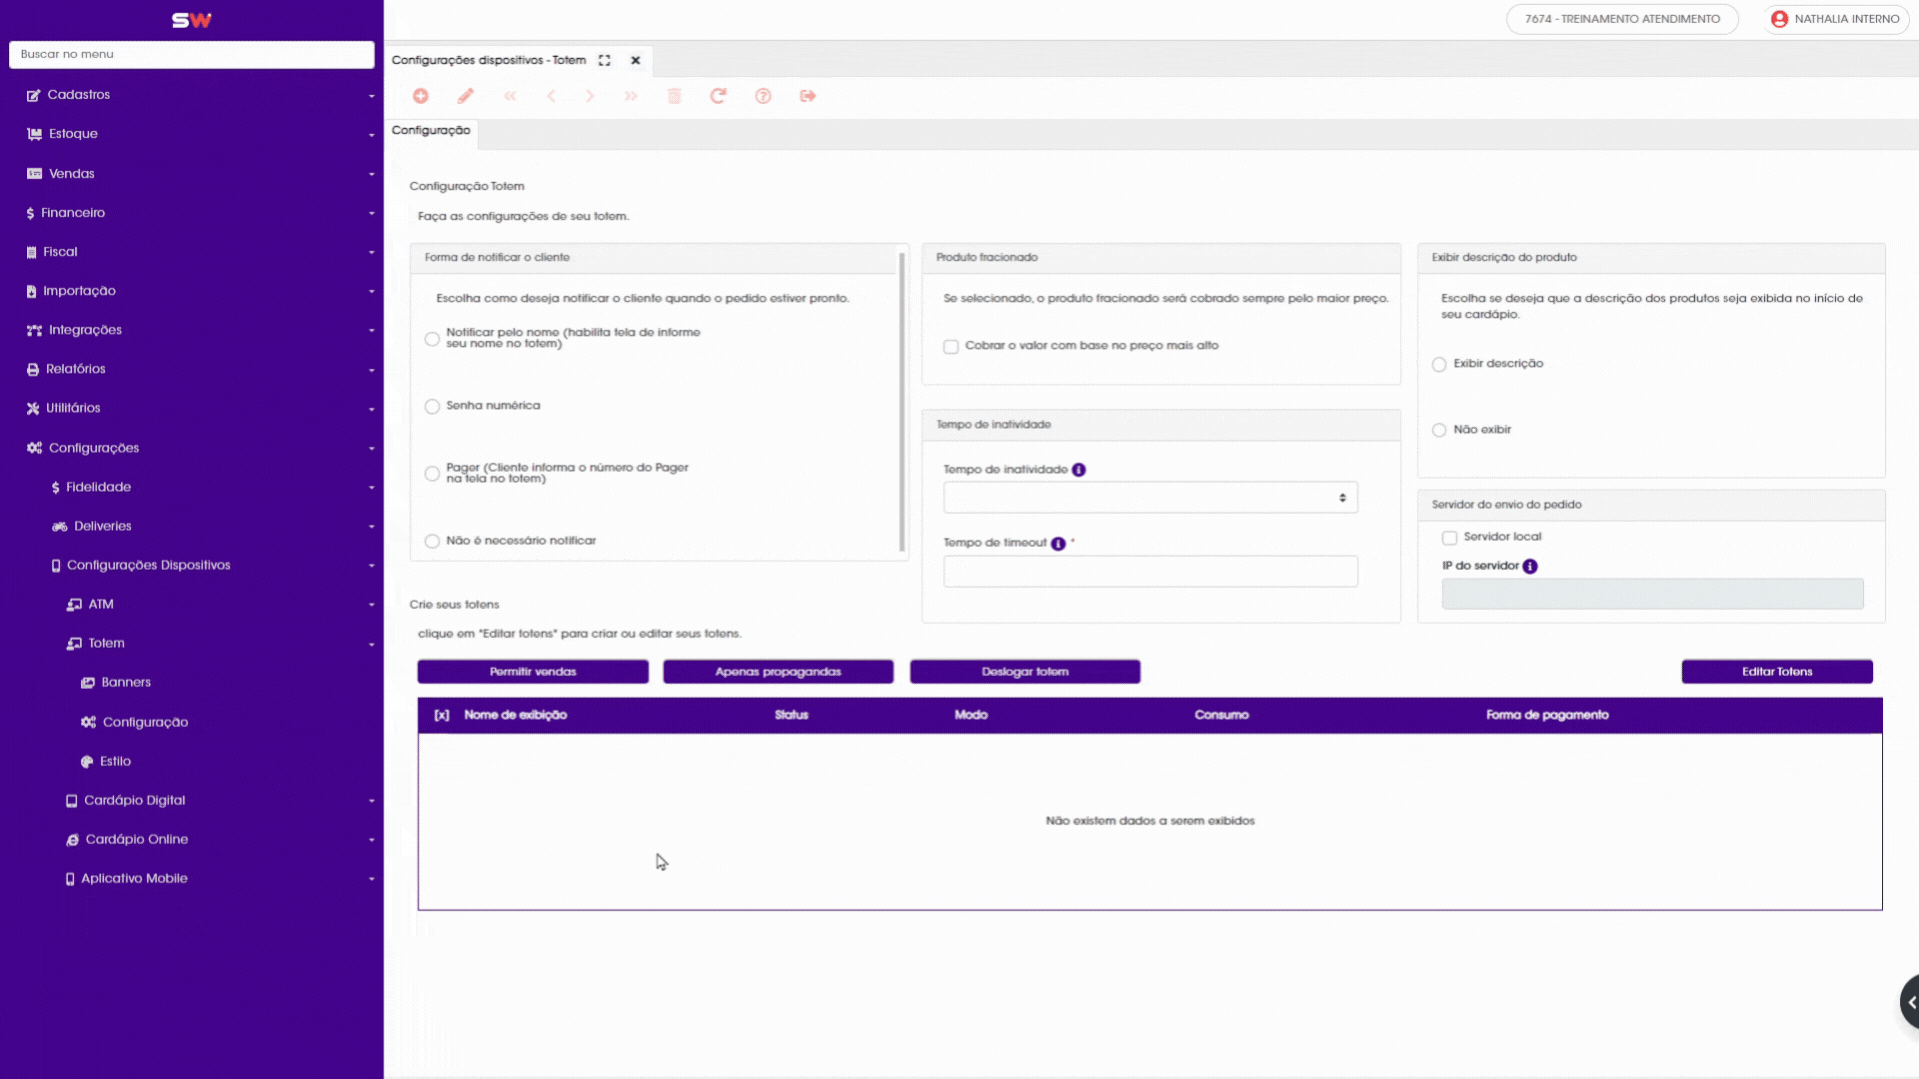Expand the Deliveries submenu

point(191,526)
